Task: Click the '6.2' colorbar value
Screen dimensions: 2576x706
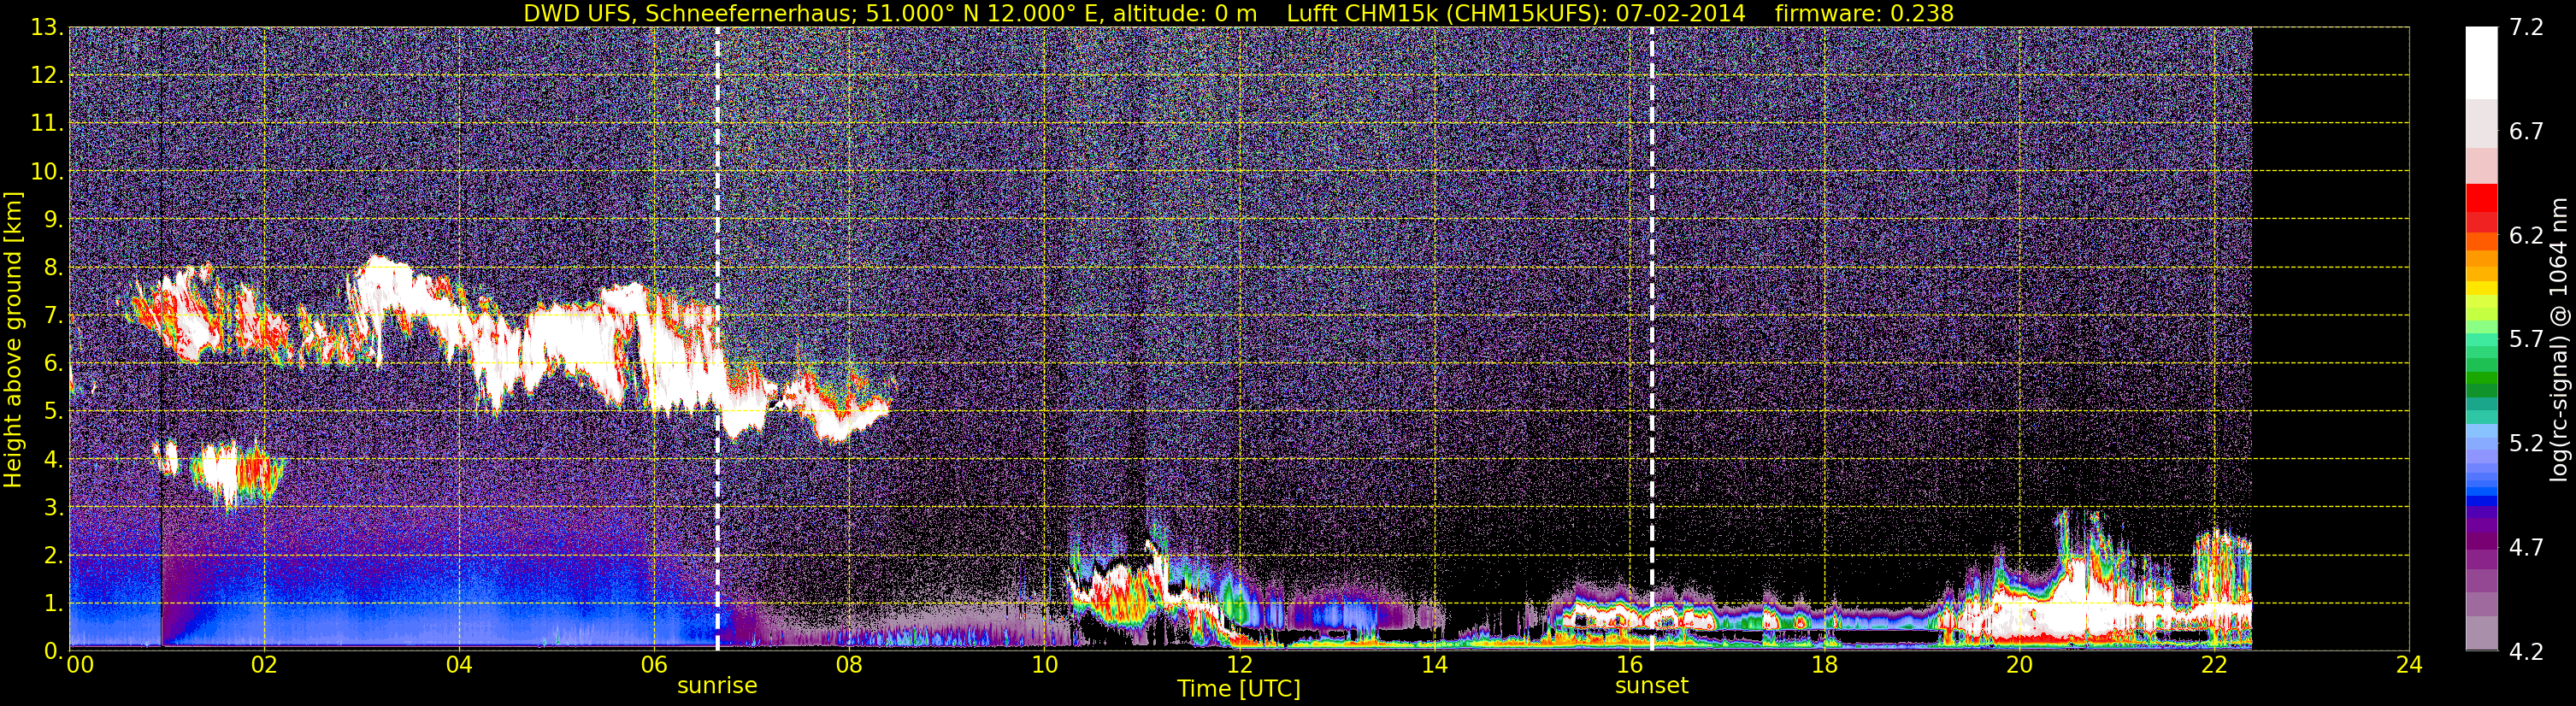Action: 2526,236
